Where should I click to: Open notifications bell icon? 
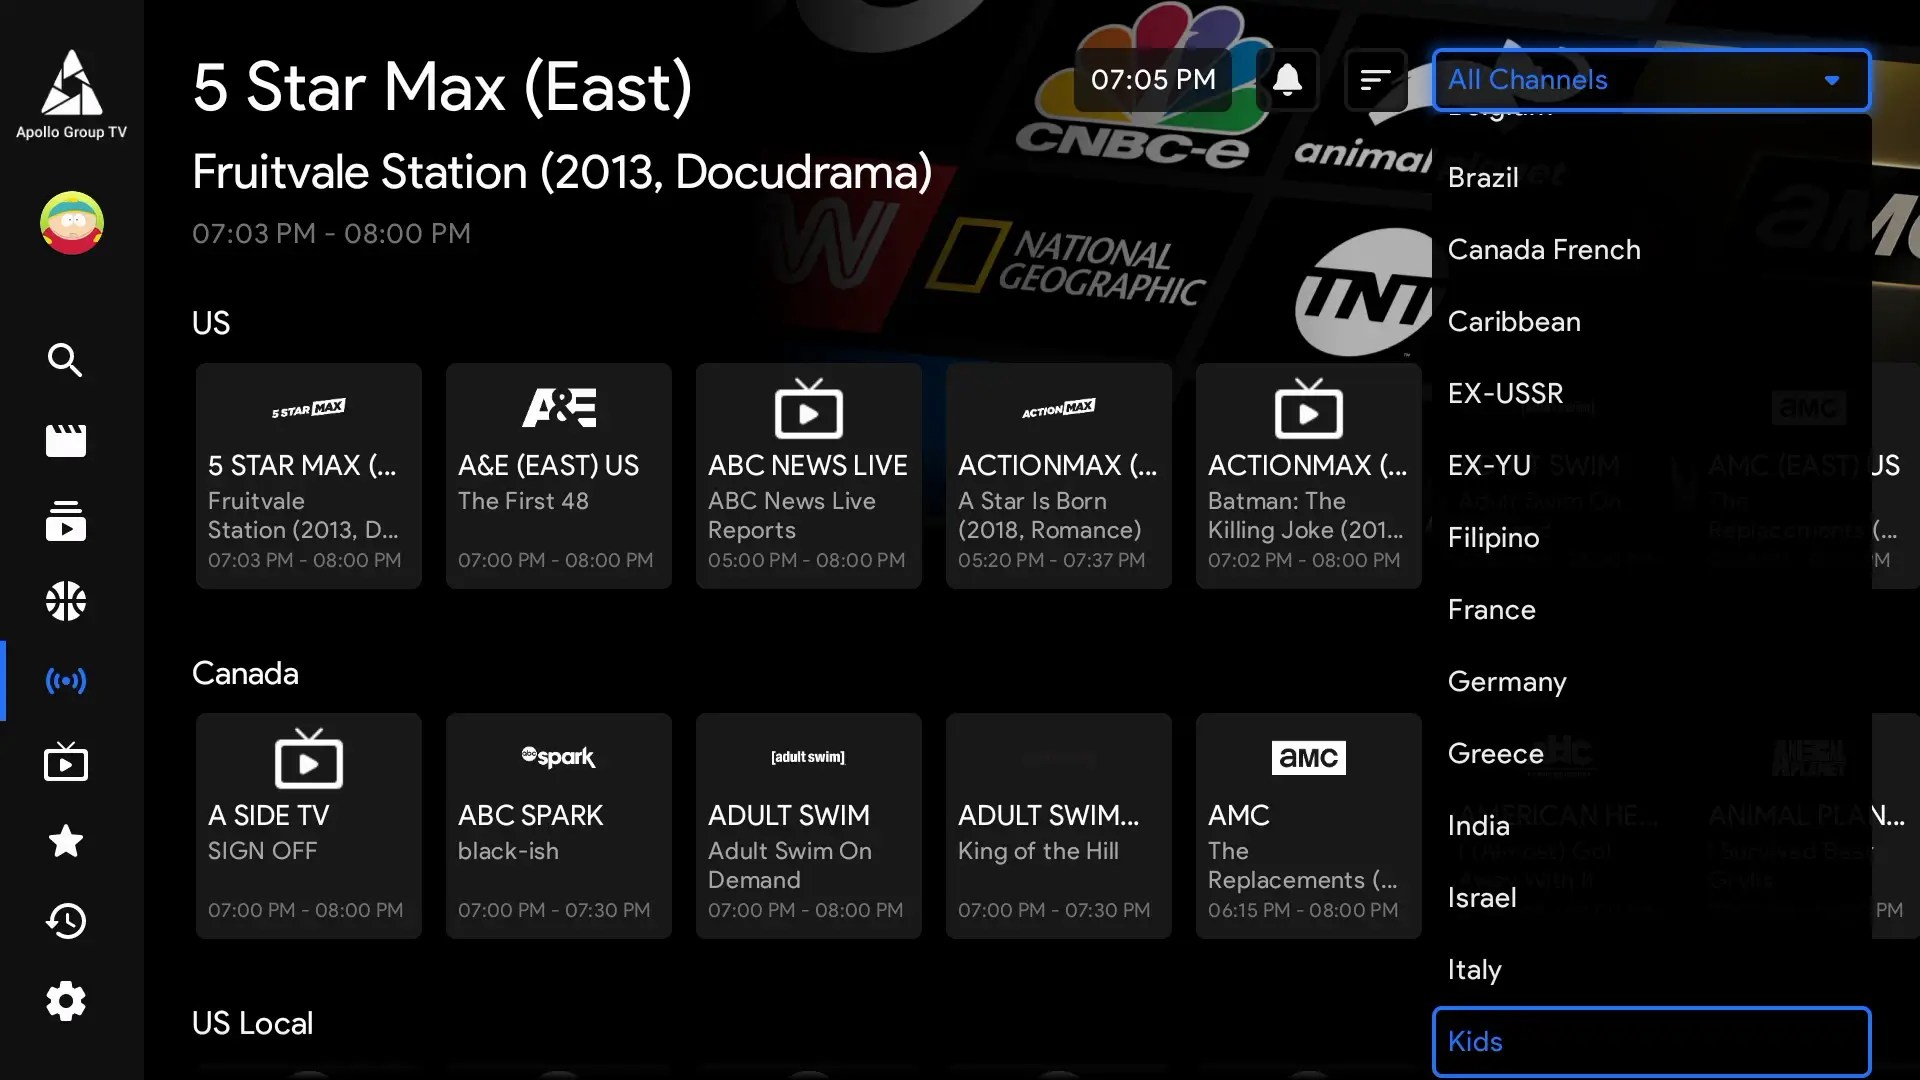pos(1287,79)
